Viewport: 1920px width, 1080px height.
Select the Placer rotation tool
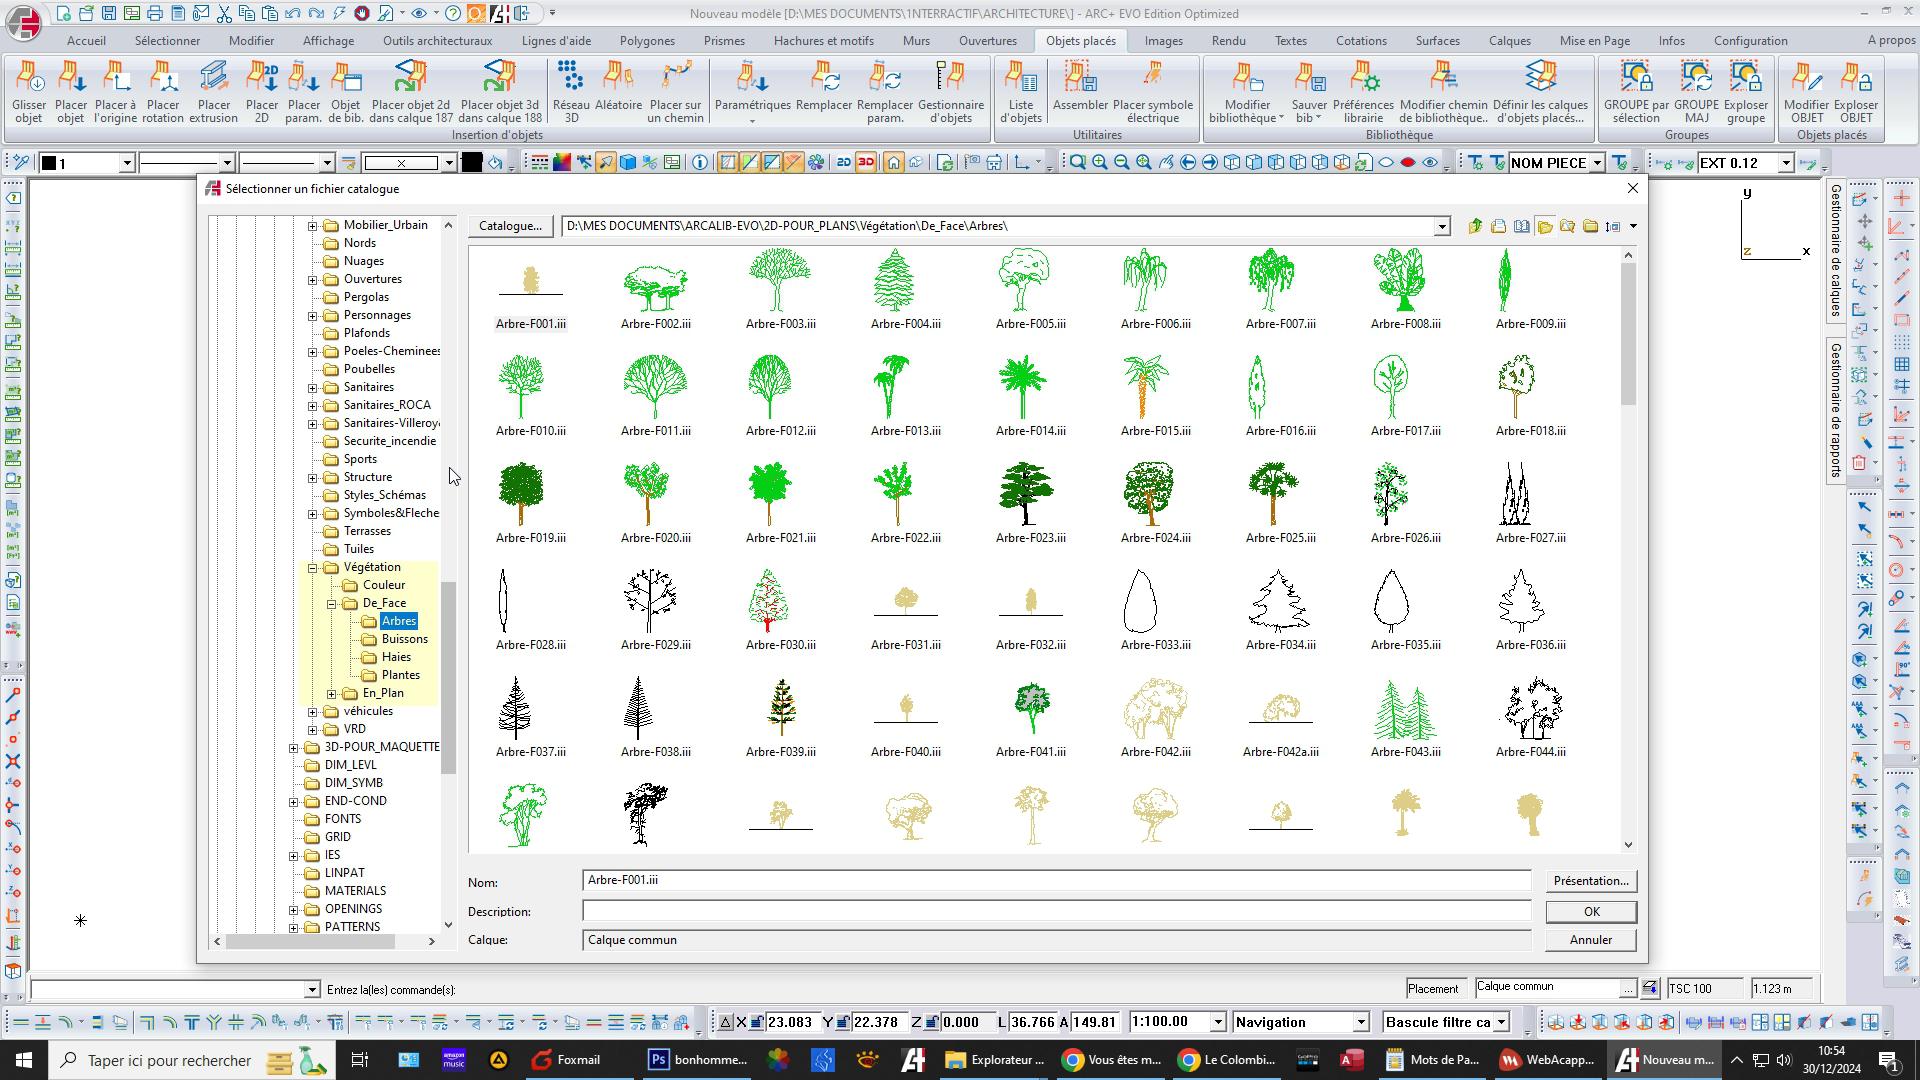point(163,78)
